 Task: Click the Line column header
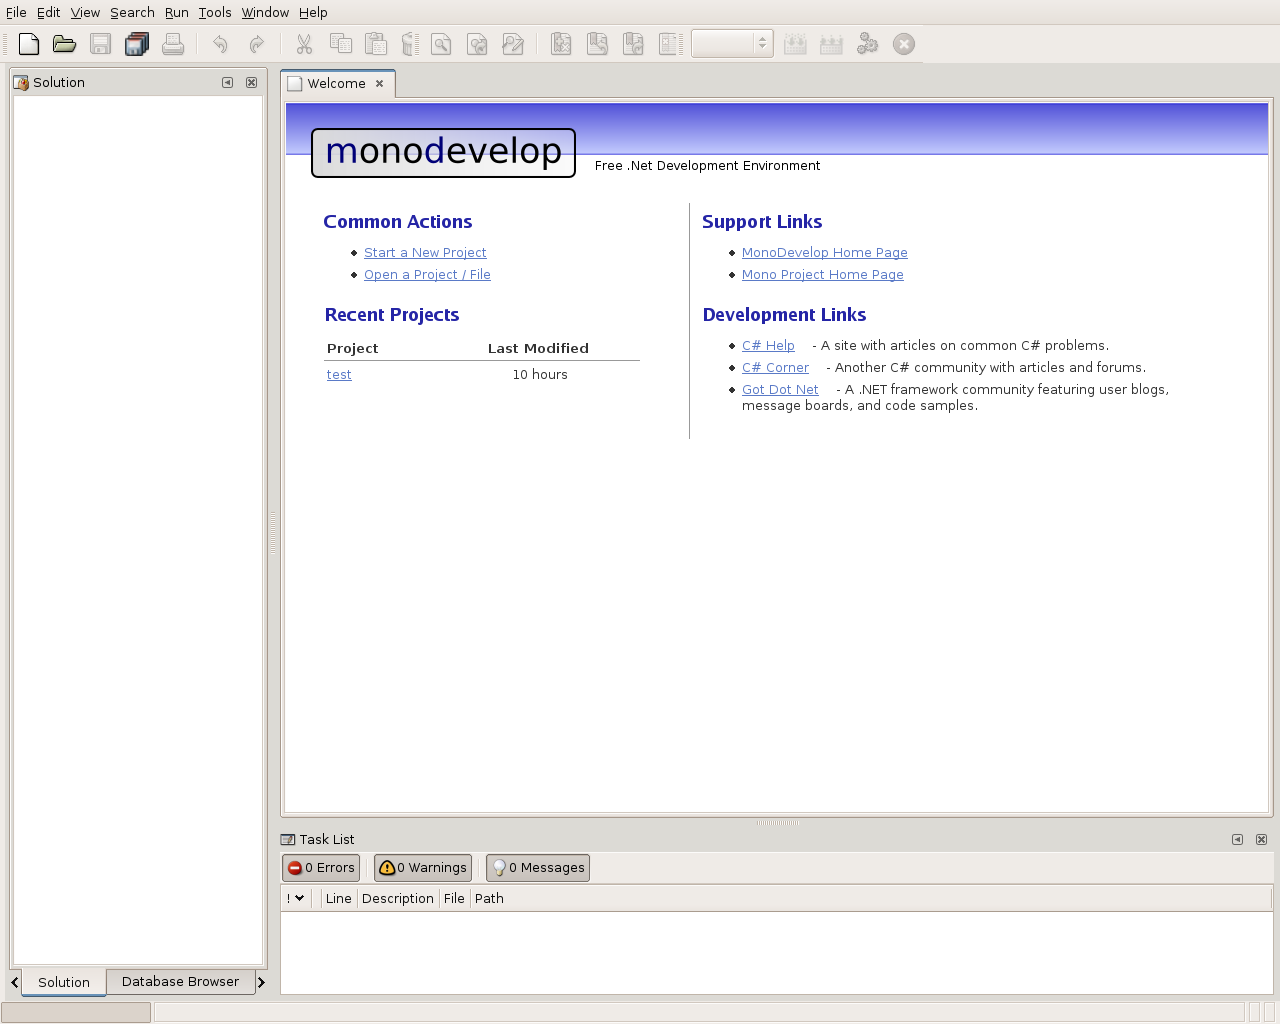click(339, 898)
